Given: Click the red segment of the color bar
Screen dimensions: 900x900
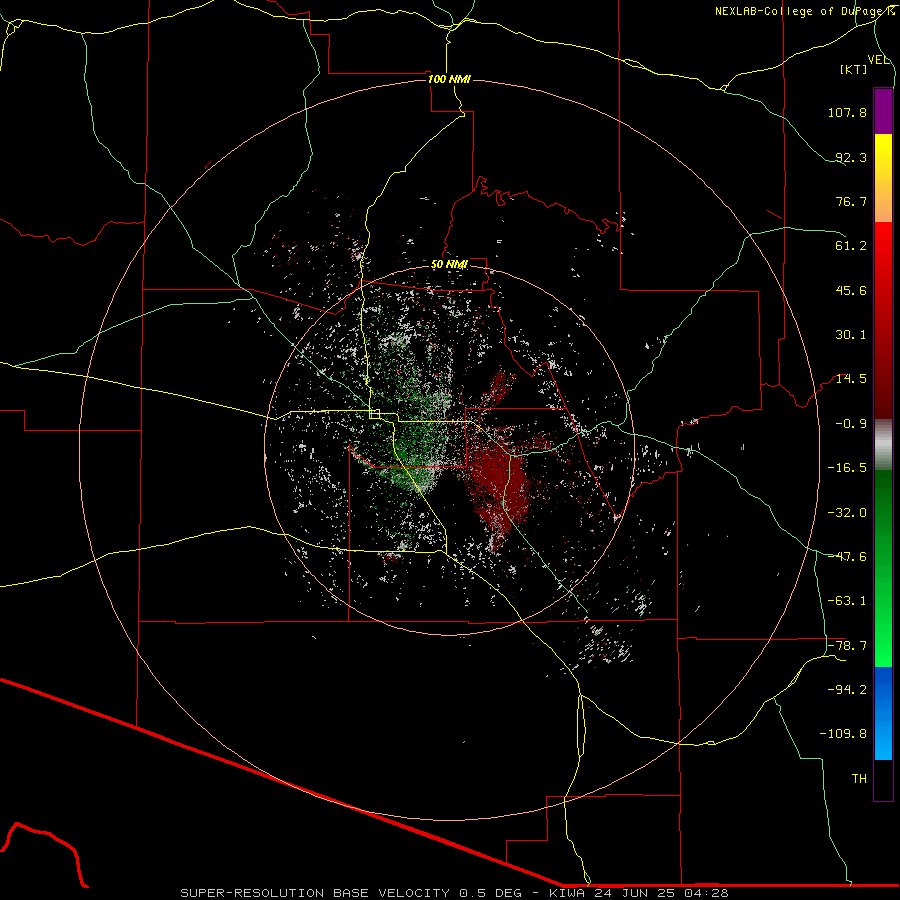Looking at the screenshot, I should [883, 320].
